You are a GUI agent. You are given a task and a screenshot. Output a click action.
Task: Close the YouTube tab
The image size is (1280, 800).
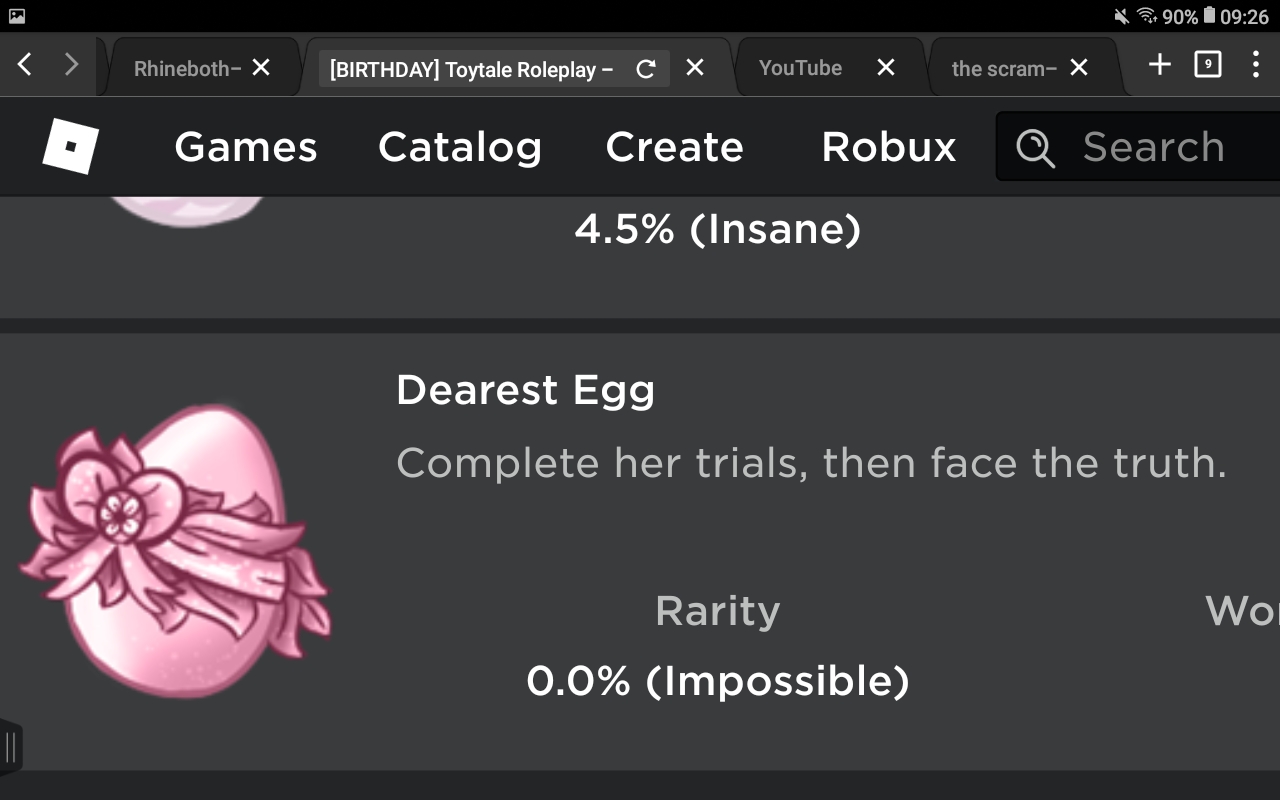pos(886,67)
